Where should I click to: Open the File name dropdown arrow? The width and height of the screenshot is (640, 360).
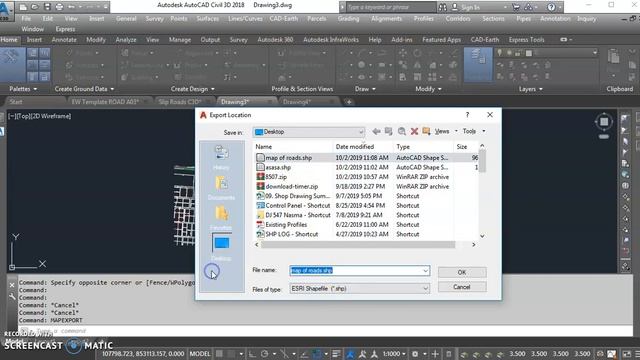coord(425,271)
